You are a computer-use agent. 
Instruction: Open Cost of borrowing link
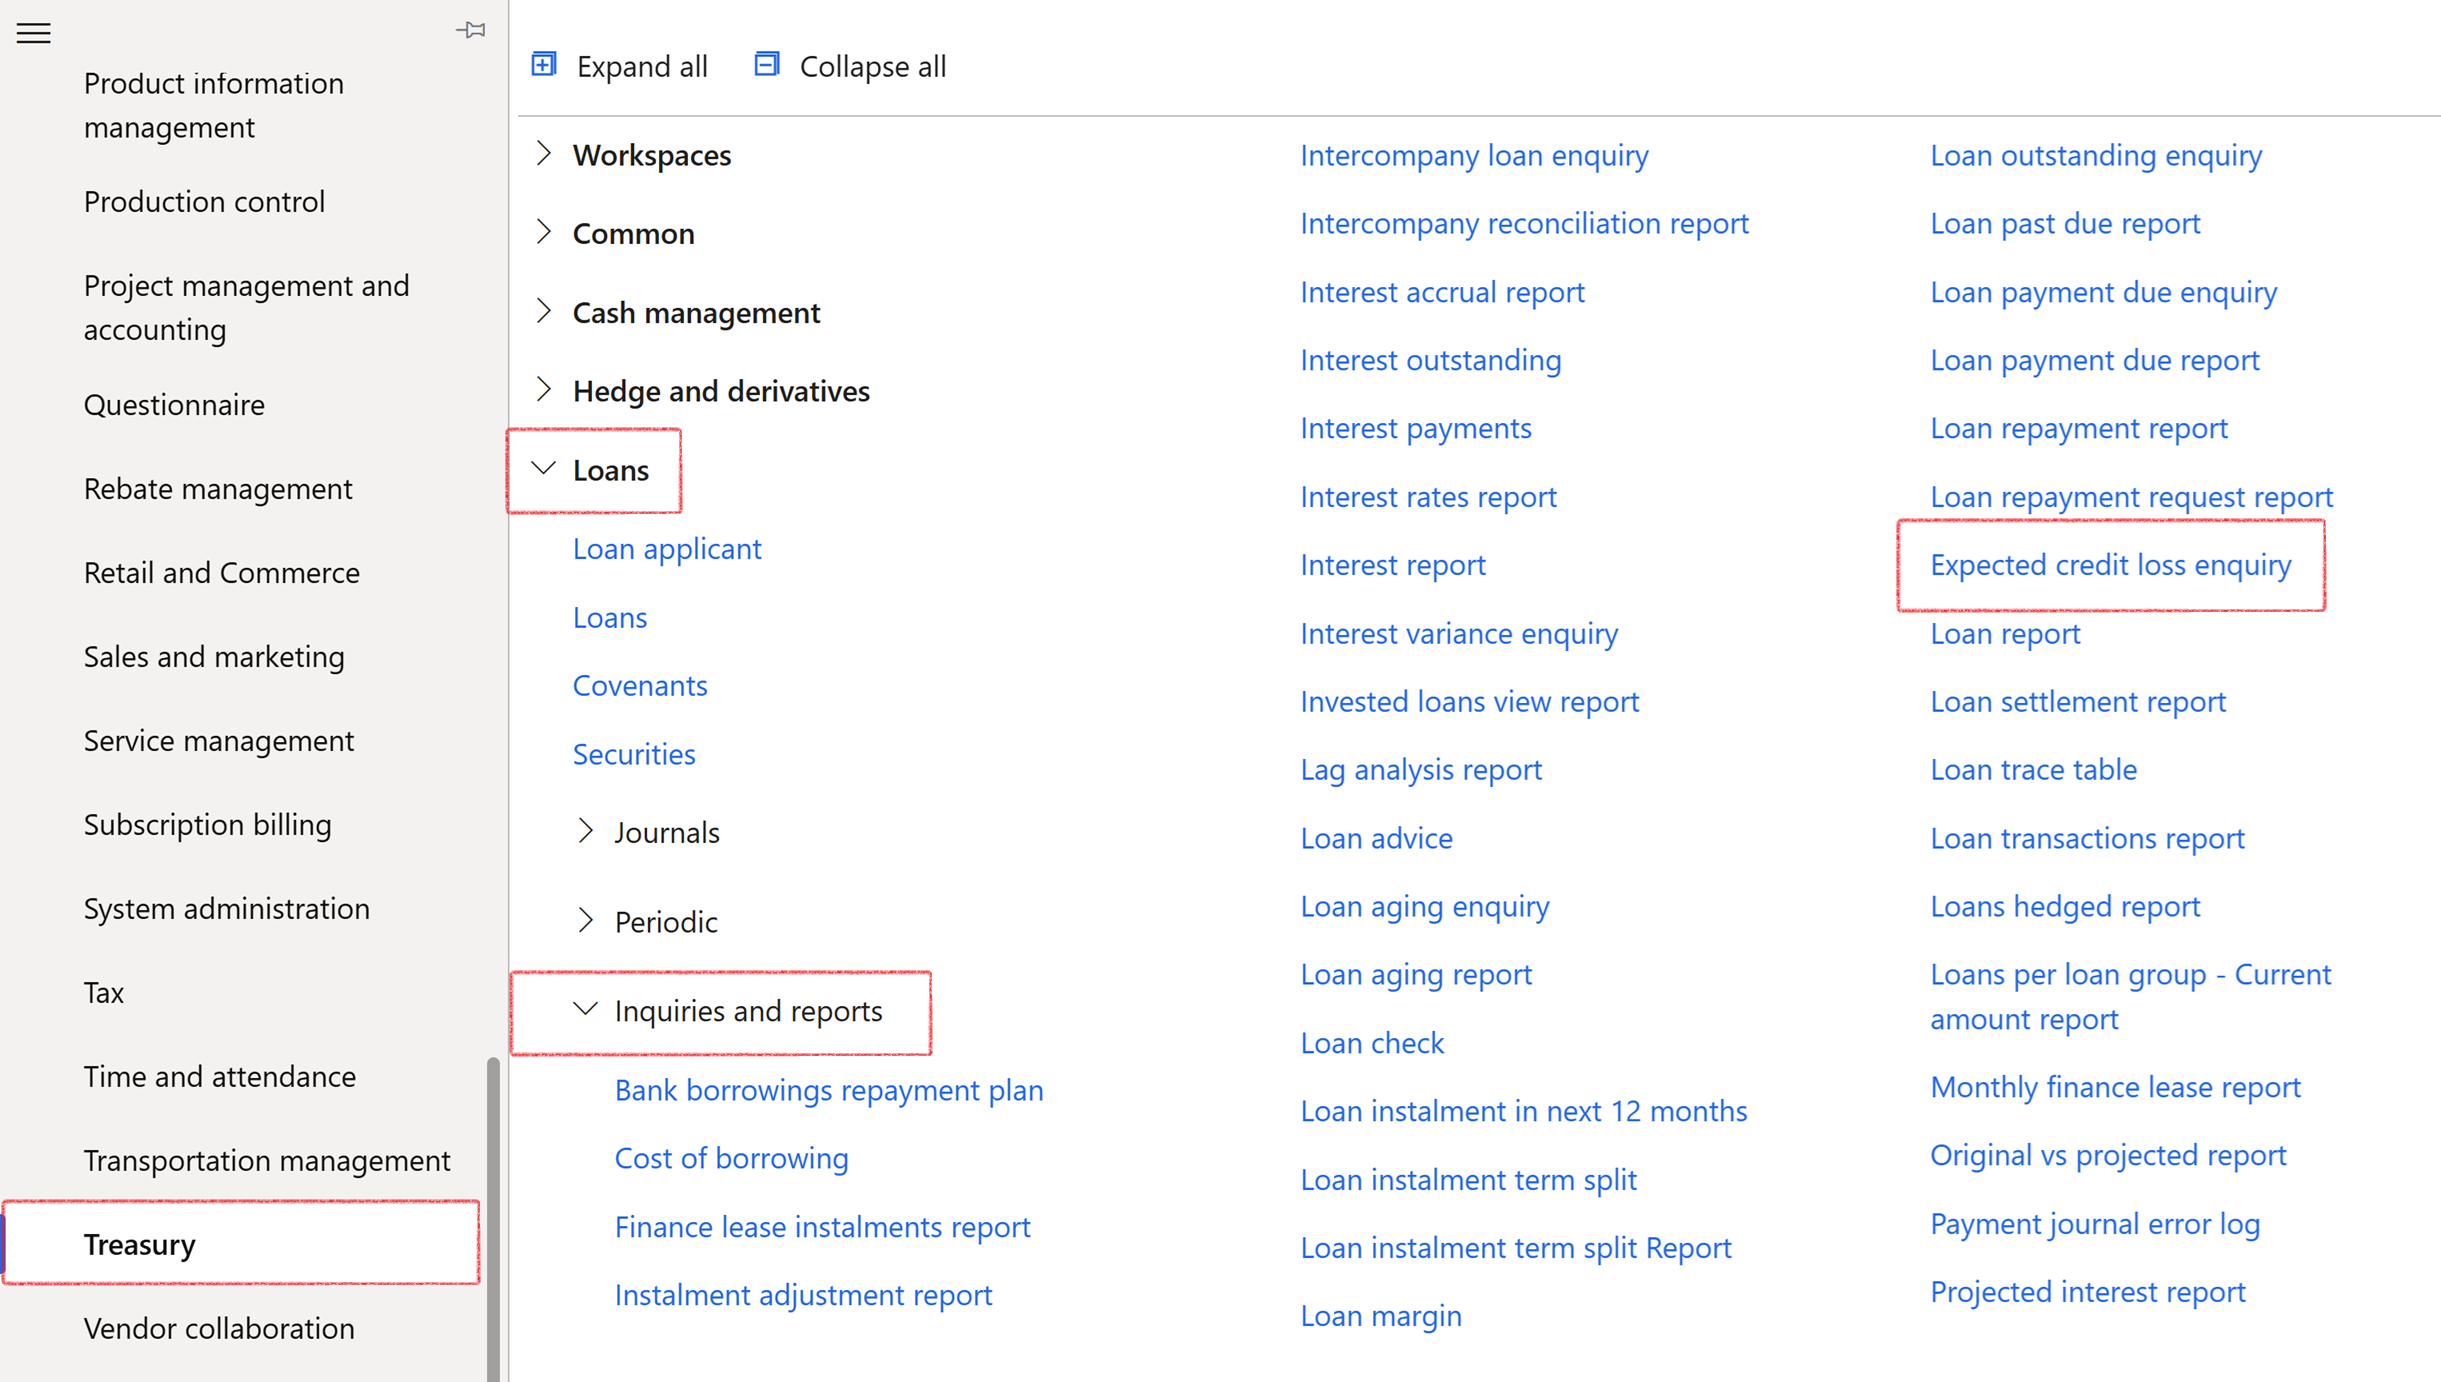pyautogui.click(x=731, y=1157)
